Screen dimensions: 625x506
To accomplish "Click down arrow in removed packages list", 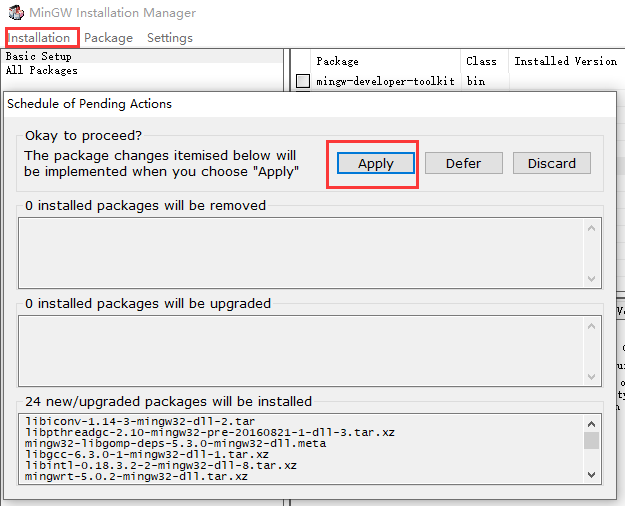I will (x=592, y=278).
